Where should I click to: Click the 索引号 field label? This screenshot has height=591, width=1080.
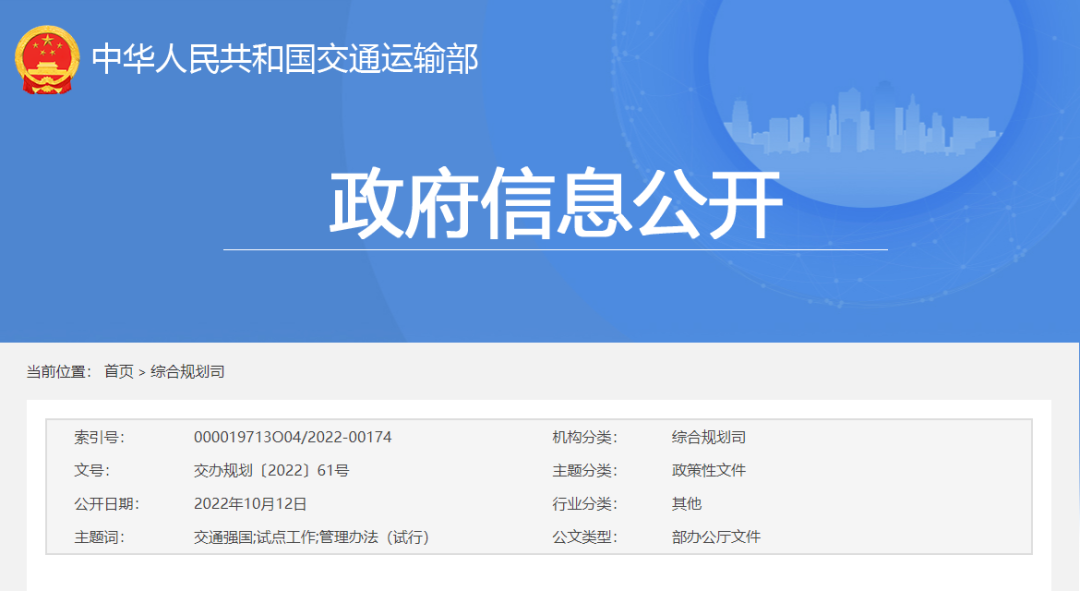(x=99, y=437)
